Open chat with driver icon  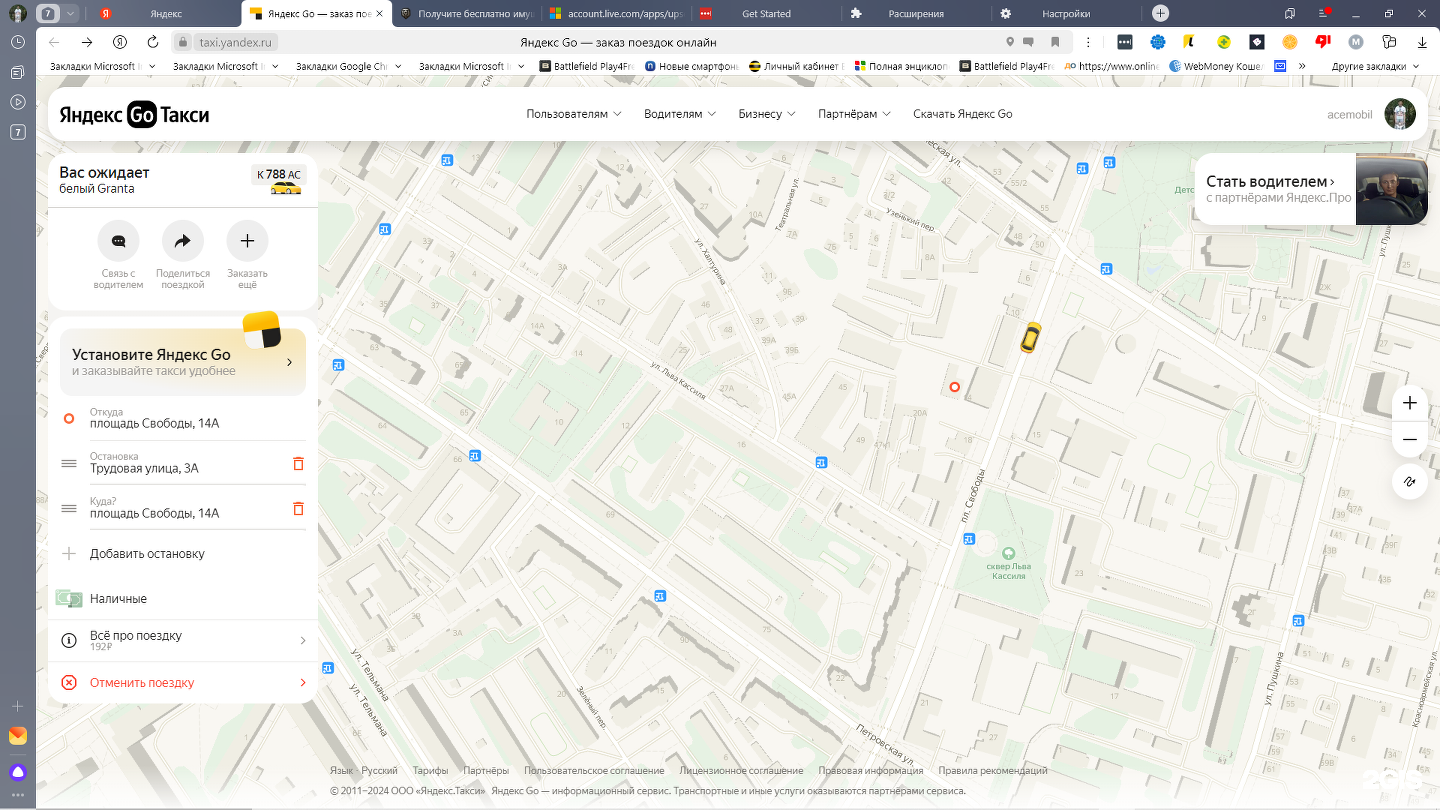[x=118, y=241]
